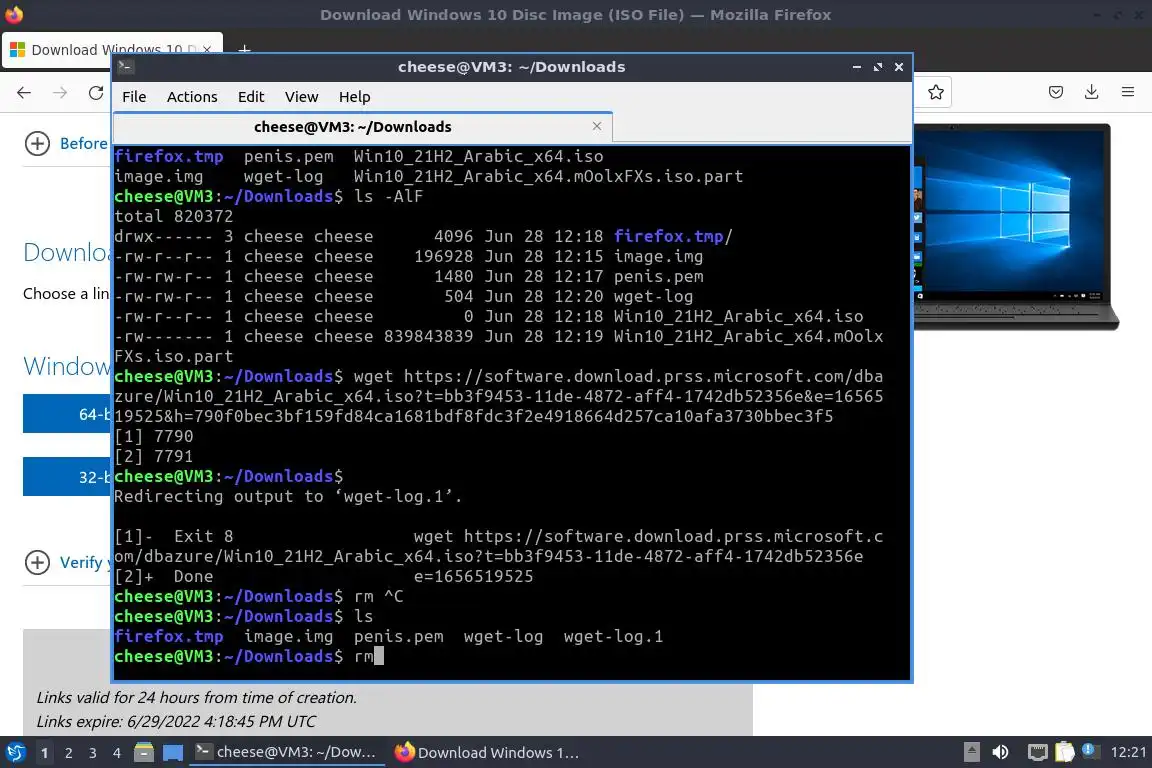The height and width of the screenshot is (768, 1152).
Task: Open the clipboard manager tray icon
Action: [1064, 752]
